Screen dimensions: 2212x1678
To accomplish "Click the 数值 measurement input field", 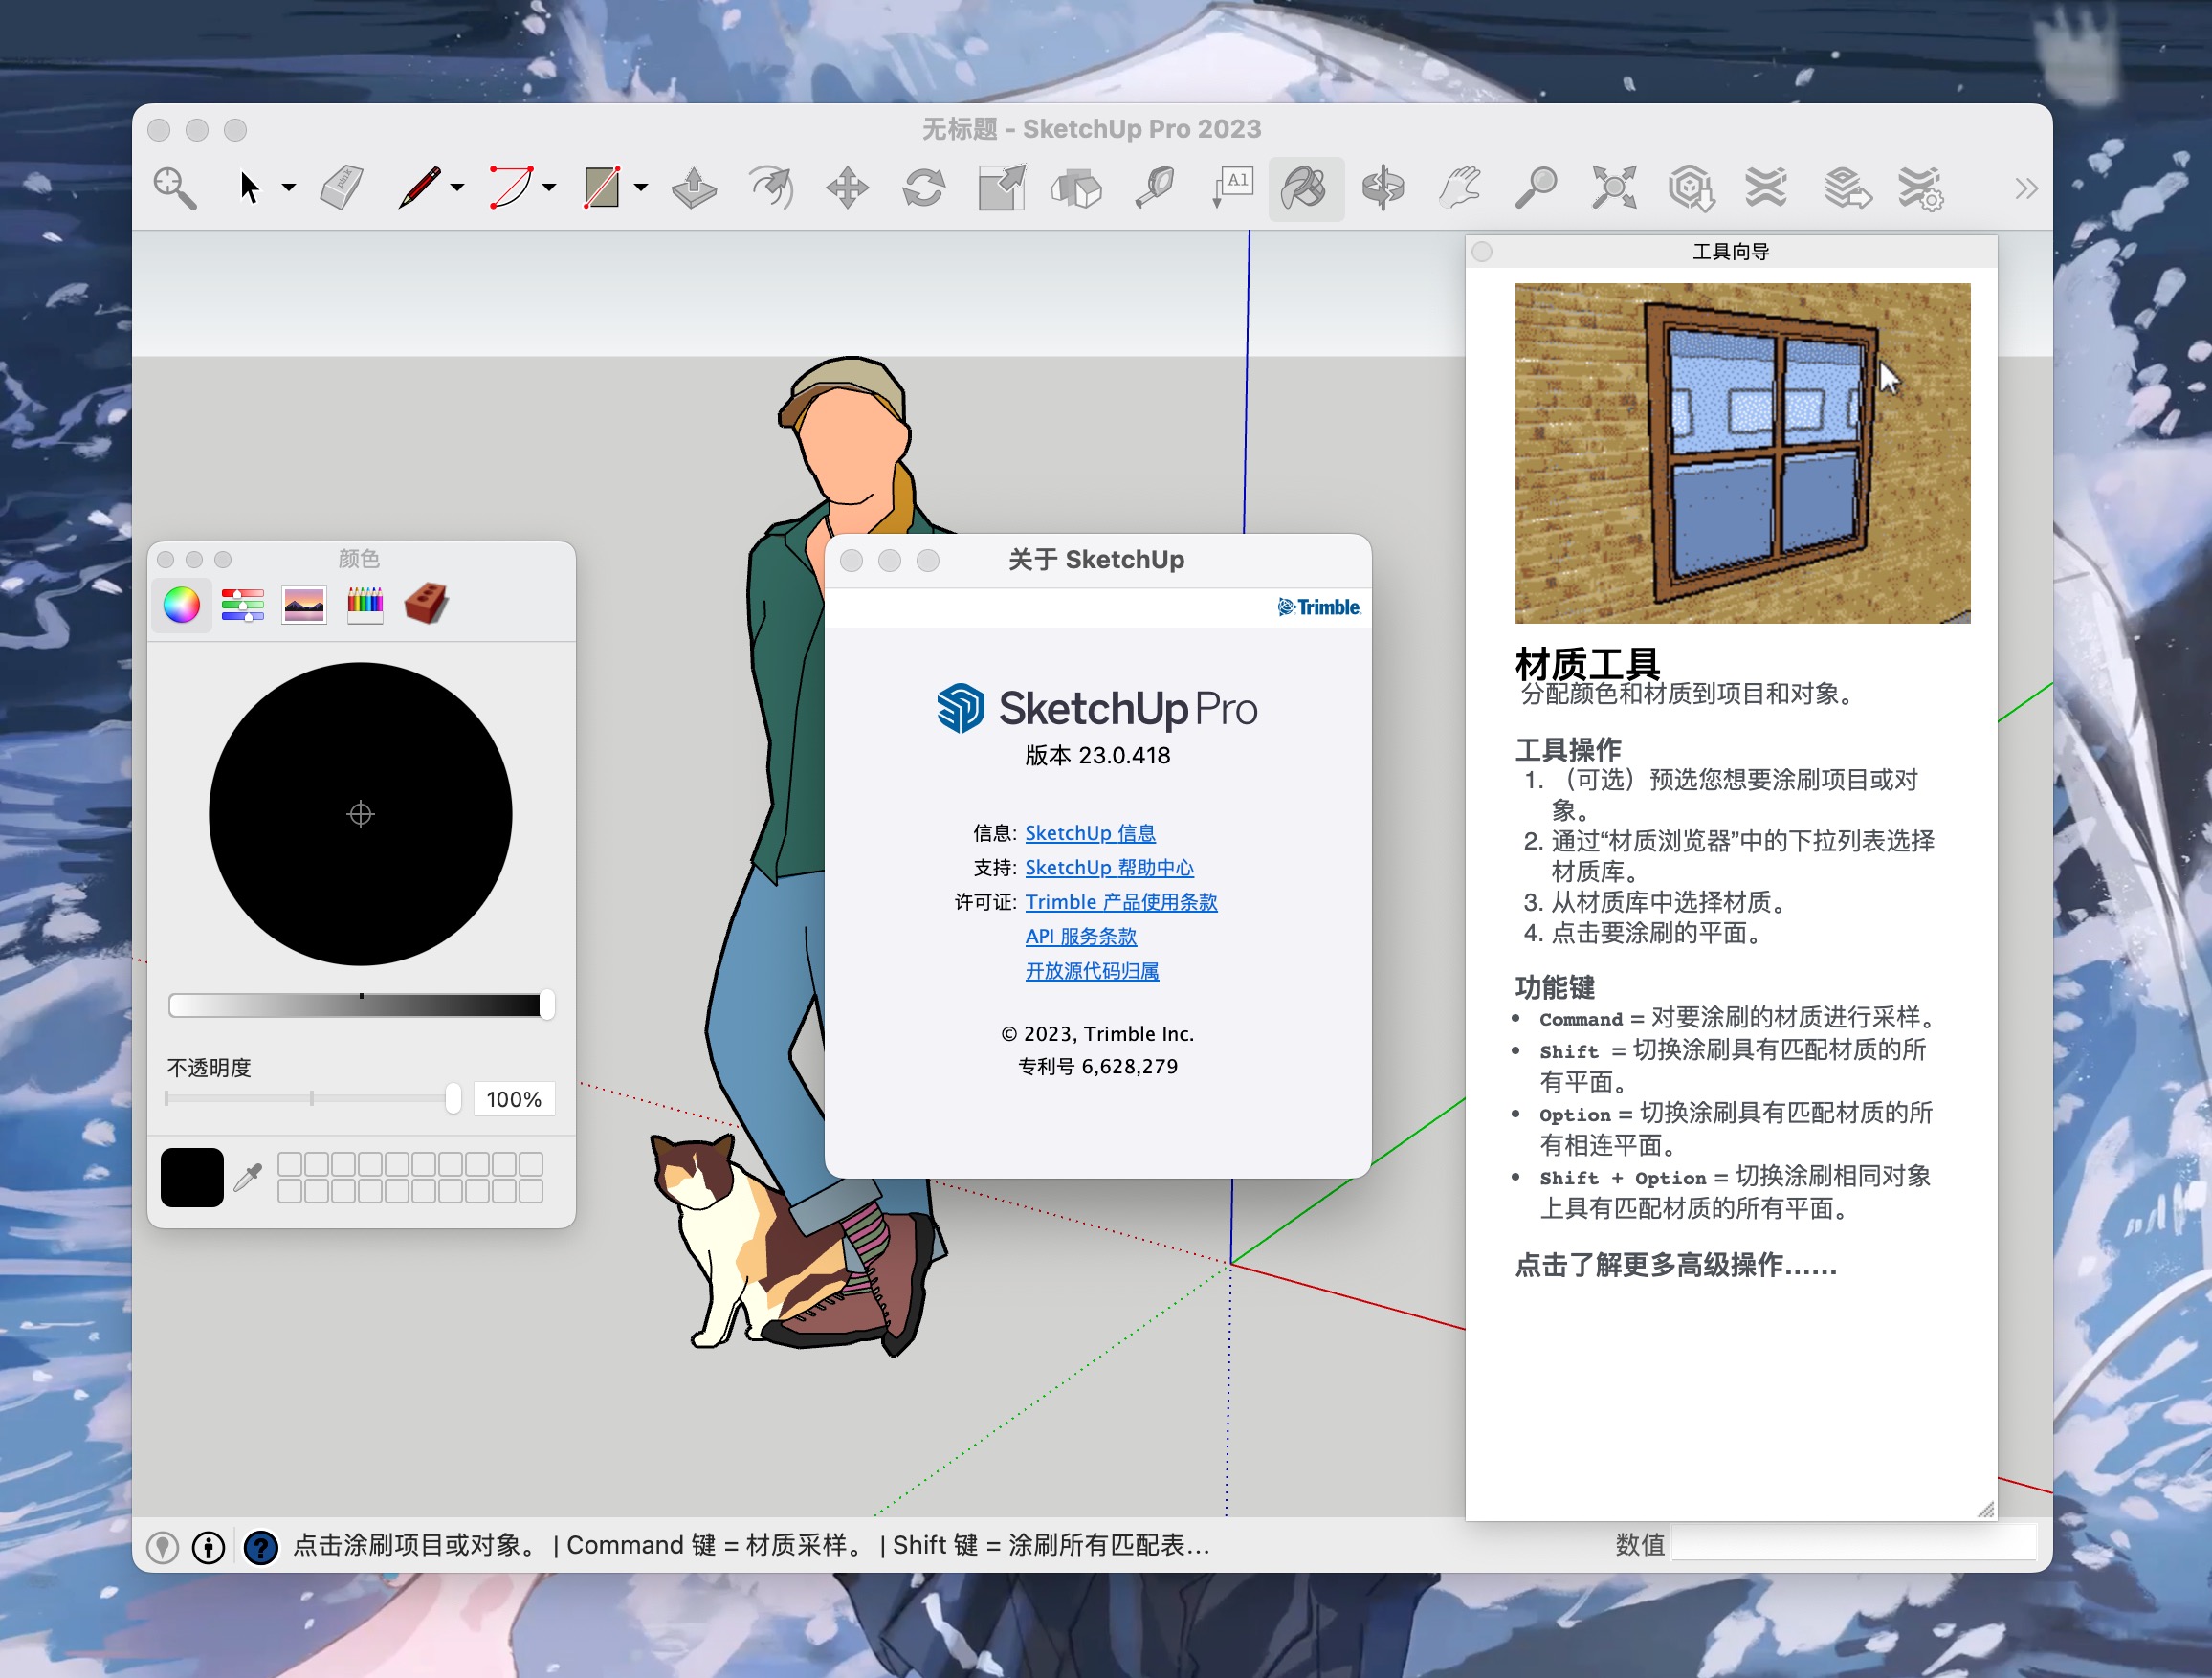I will 1854,1544.
